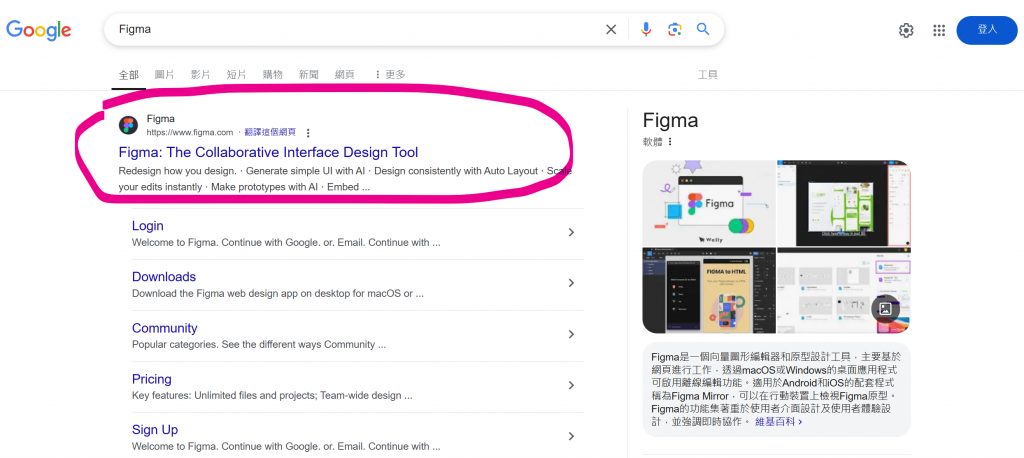This screenshot has height=458, width=1024.
Task: Open the Pricing sitelink
Action: 152,379
